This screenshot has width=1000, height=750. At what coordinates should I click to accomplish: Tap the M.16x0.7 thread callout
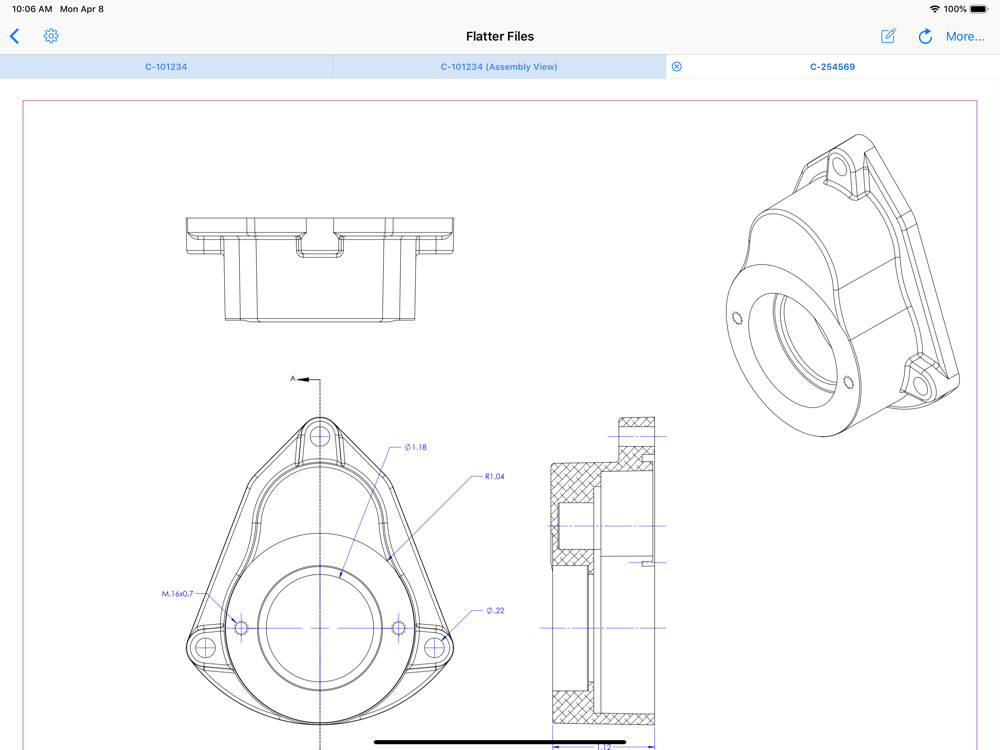pyautogui.click(x=177, y=594)
